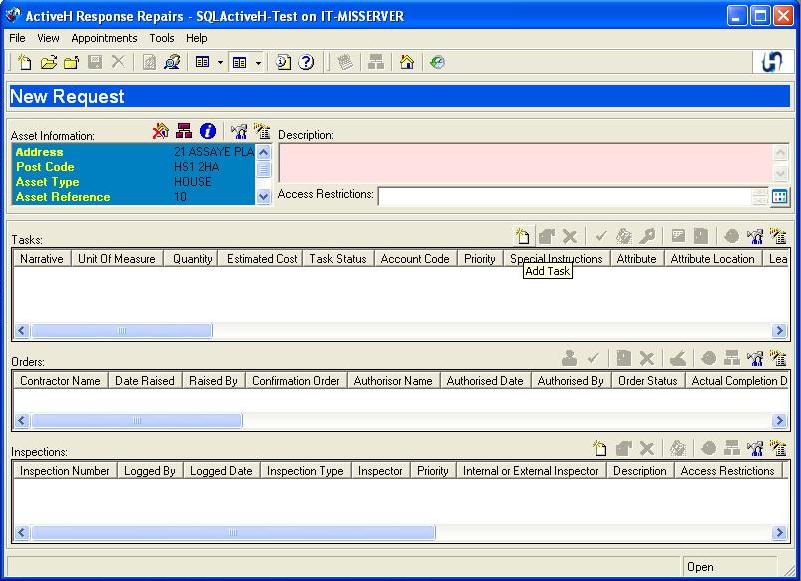Click the second table-layout view icon
The height and width of the screenshot is (581, 801).
click(240, 62)
